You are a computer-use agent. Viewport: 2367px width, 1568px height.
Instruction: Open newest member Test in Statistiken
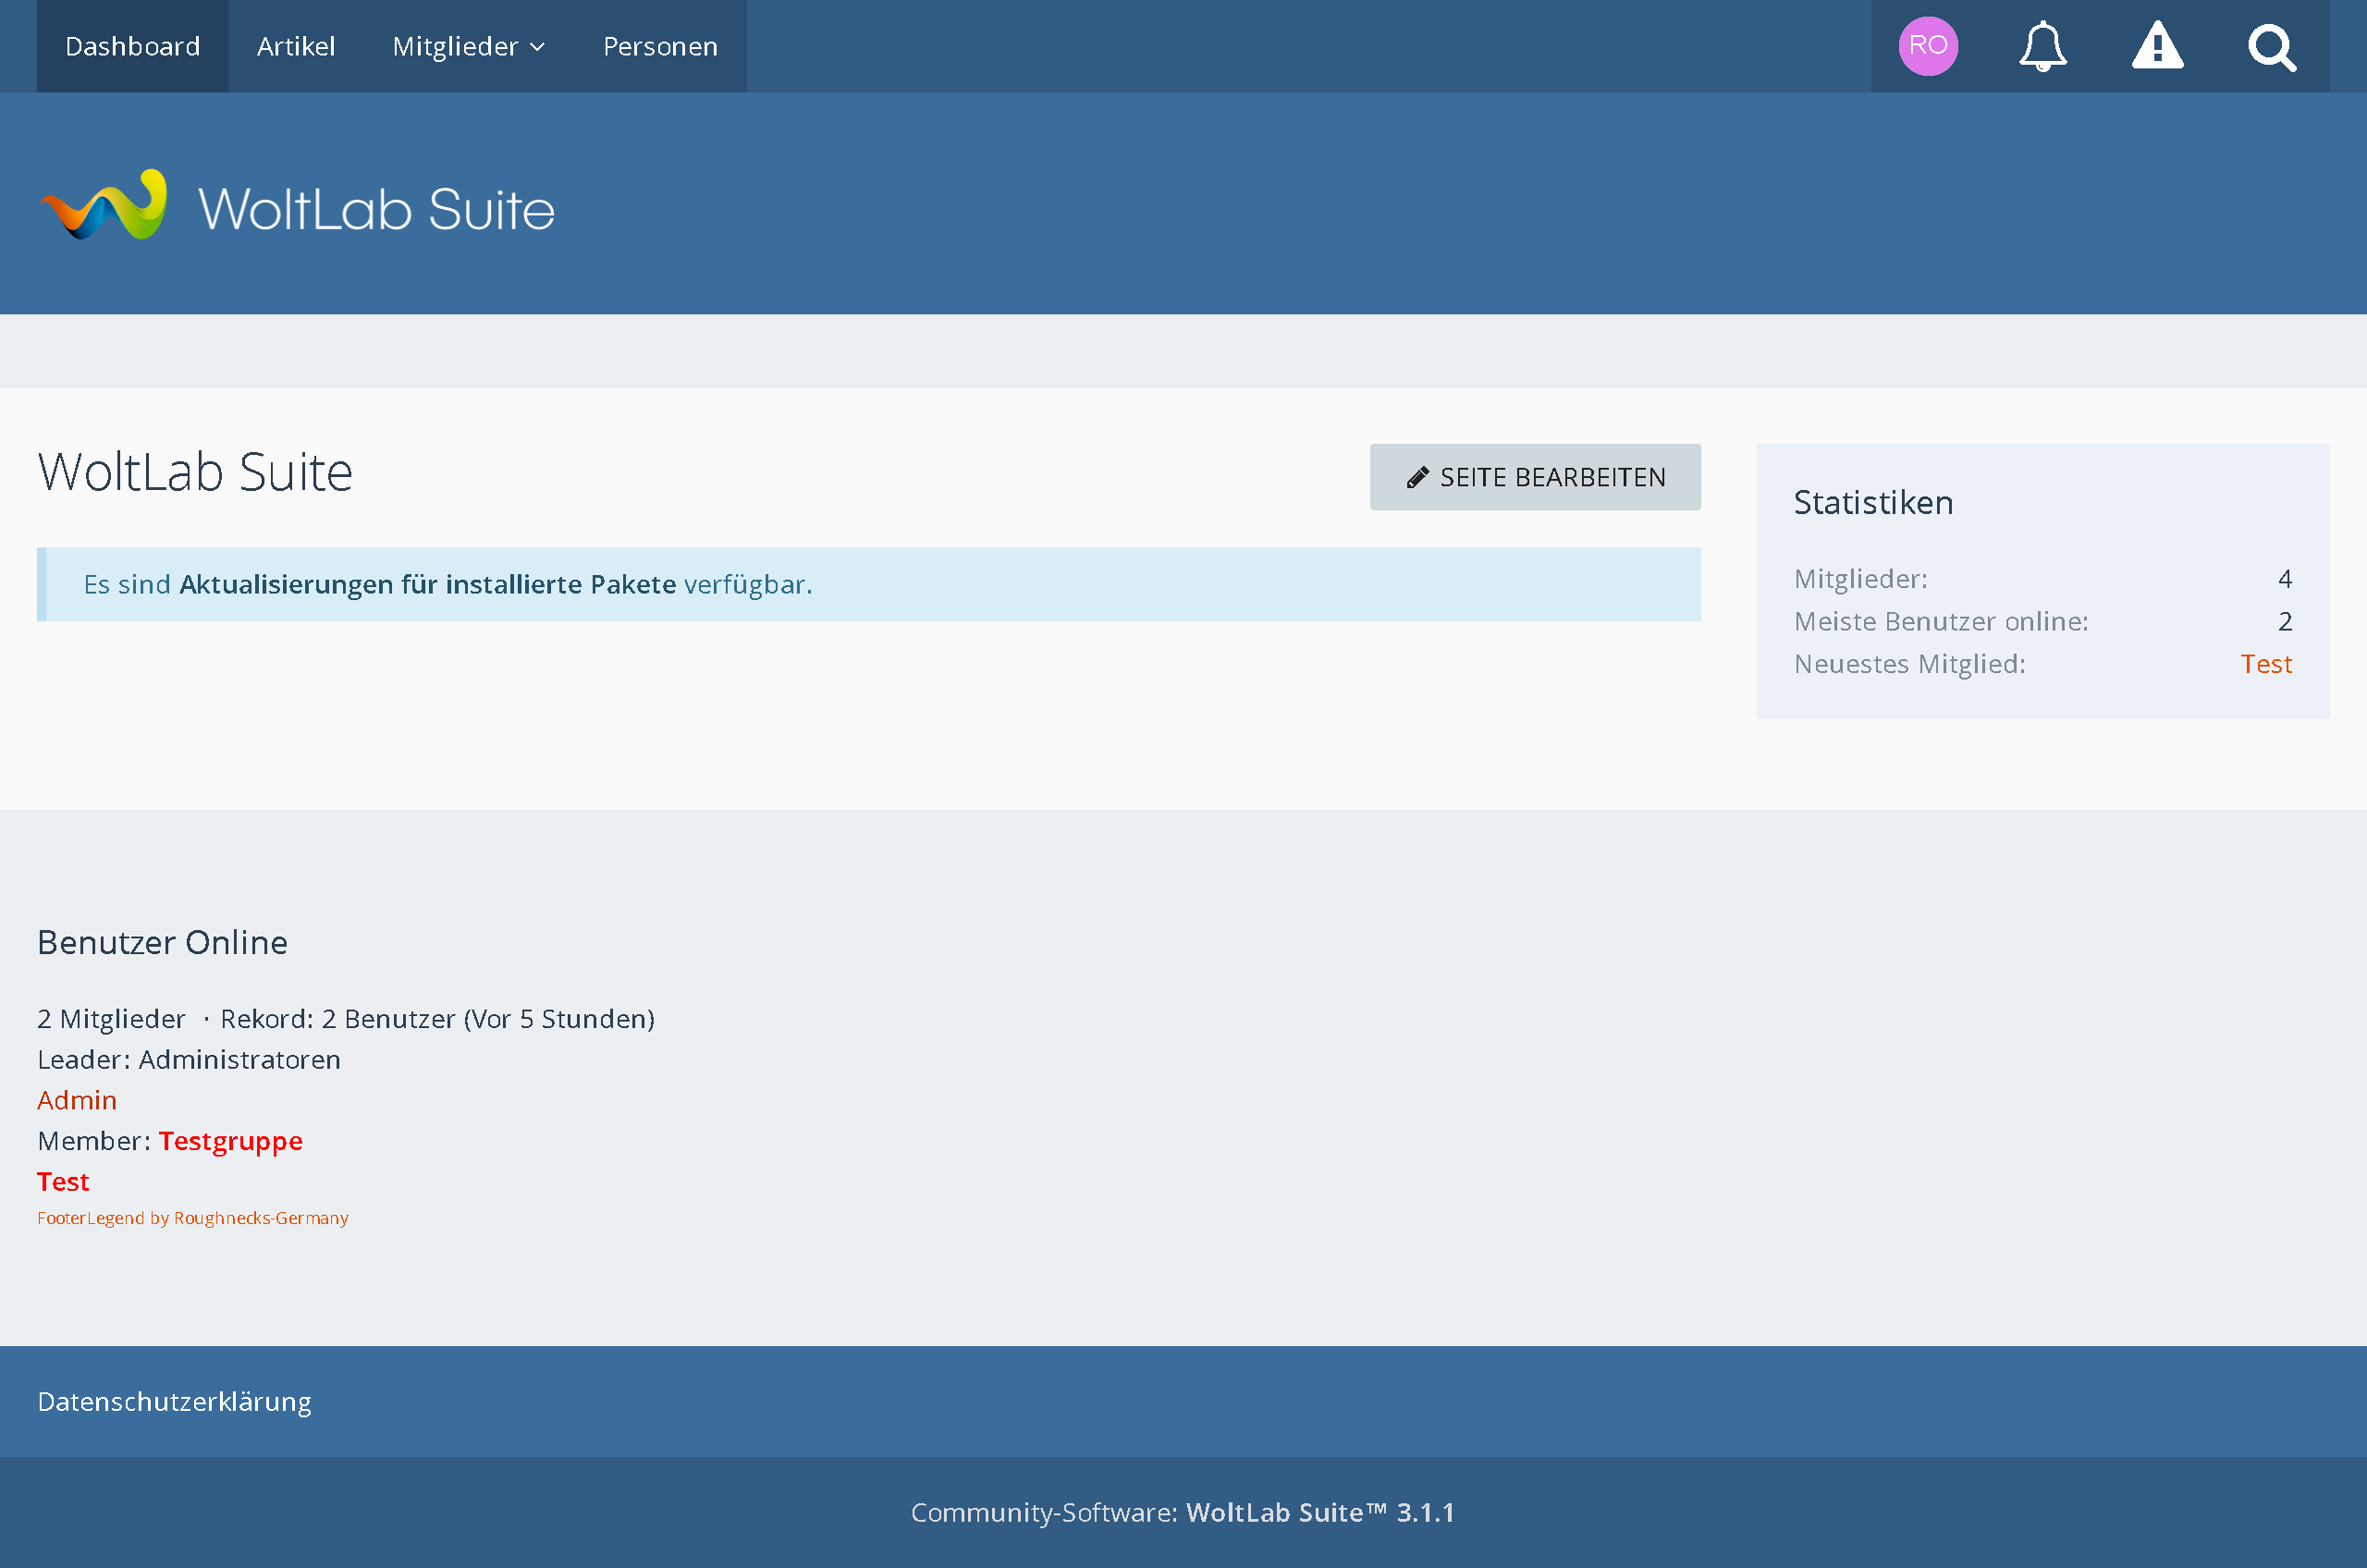tap(2266, 664)
